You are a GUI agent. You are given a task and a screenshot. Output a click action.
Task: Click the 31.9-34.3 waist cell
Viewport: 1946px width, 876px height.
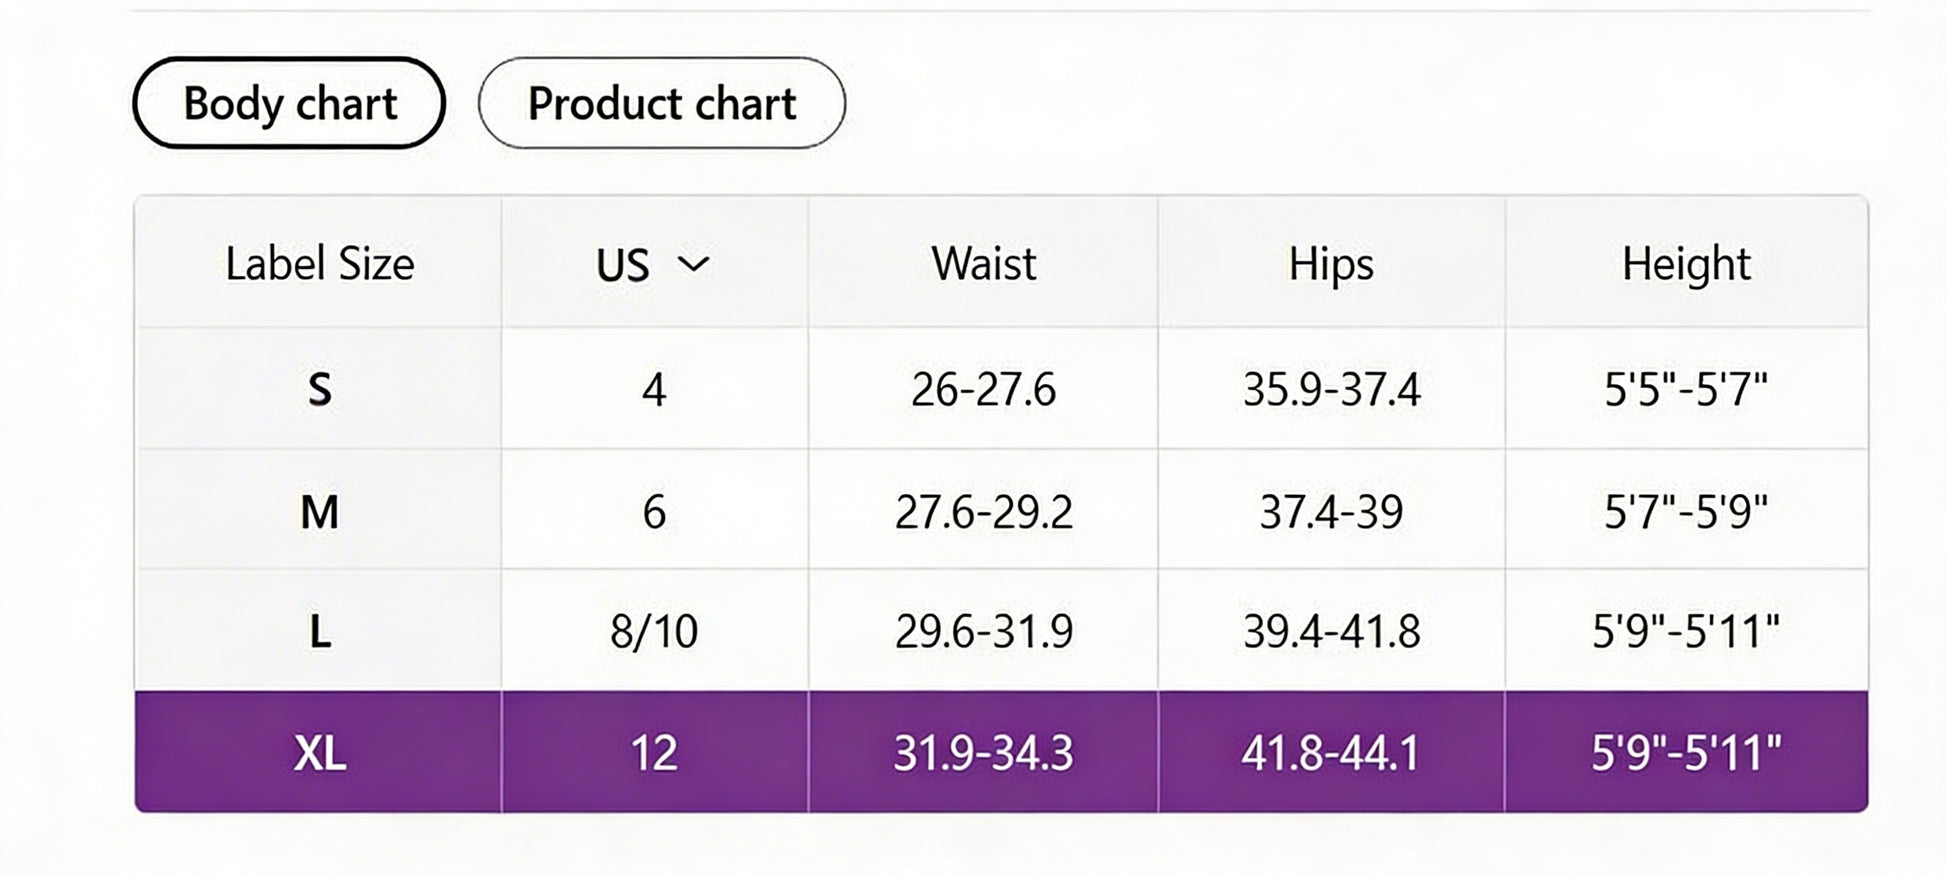[983, 752]
